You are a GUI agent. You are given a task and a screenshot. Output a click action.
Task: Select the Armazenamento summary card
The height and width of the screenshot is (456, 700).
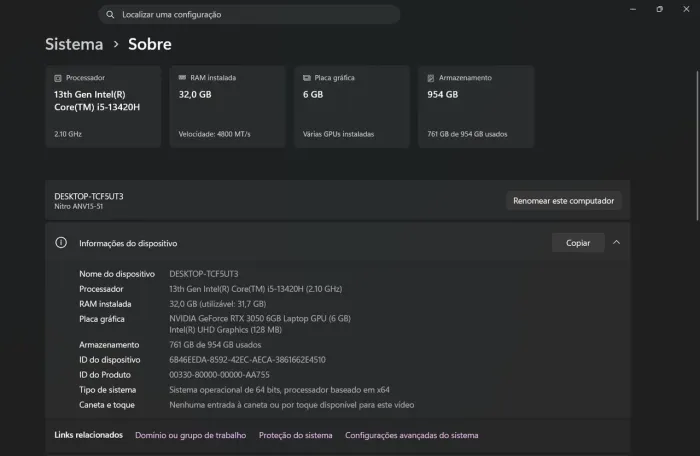coord(476,107)
